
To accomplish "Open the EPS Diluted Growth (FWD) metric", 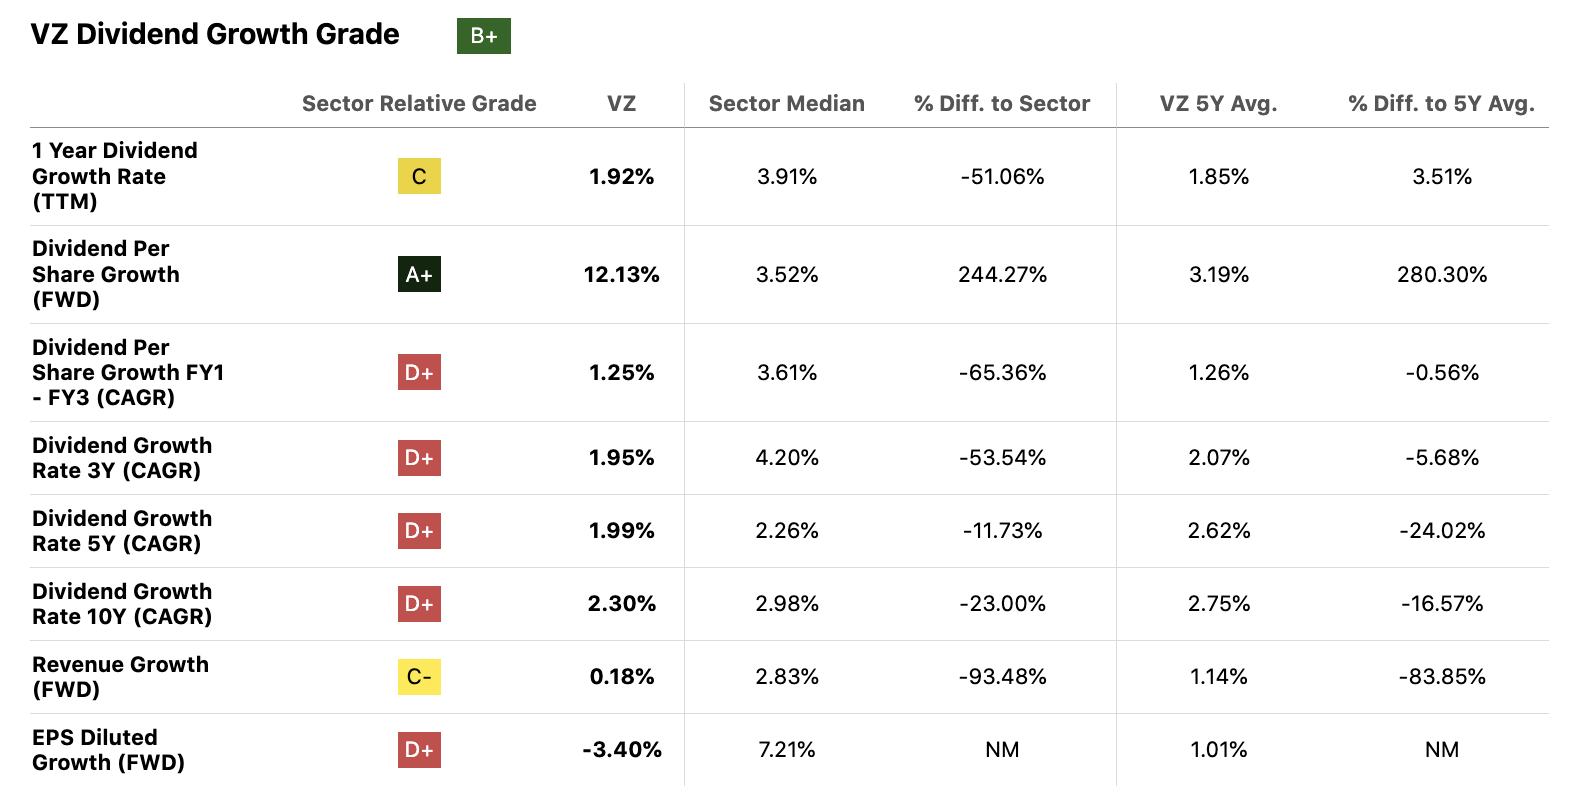I will 108,749.
